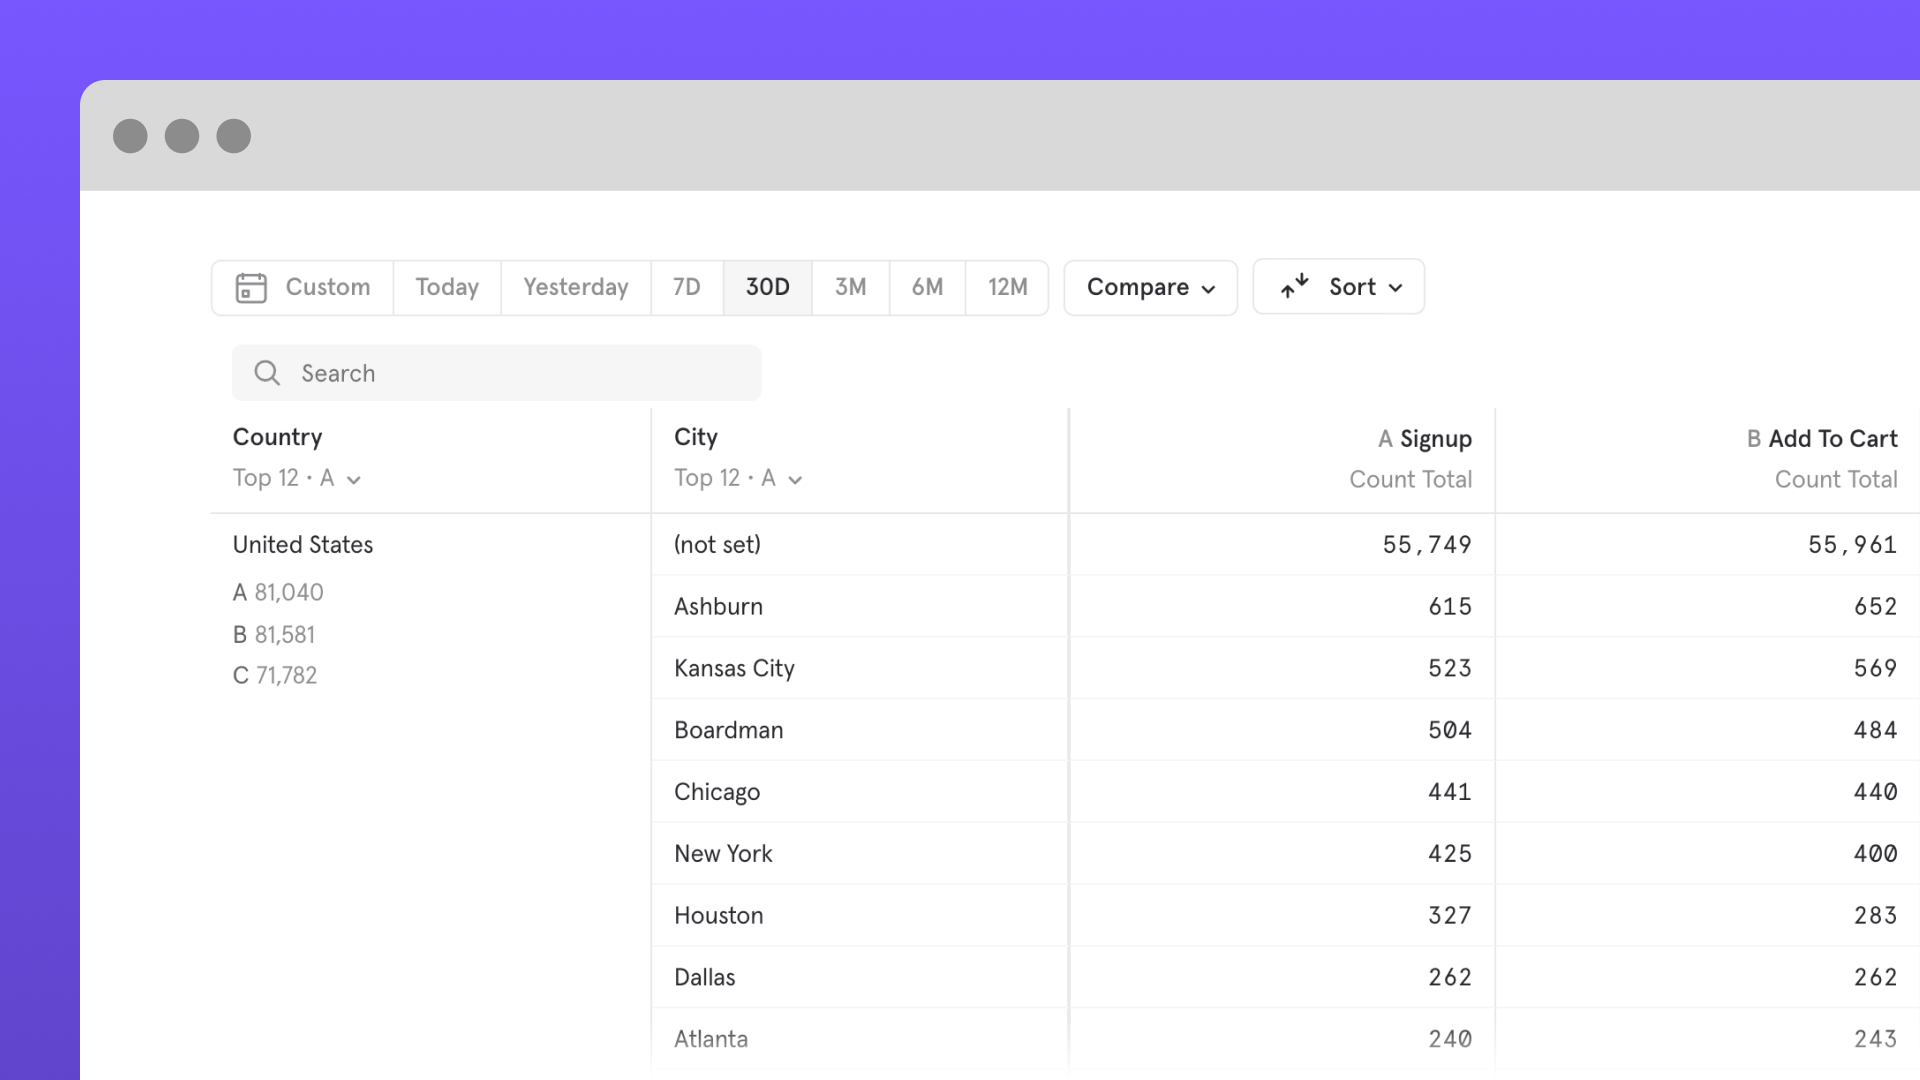Select the 3M time range
This screenshot has height=1080, width=1920.
click(850, 287)
